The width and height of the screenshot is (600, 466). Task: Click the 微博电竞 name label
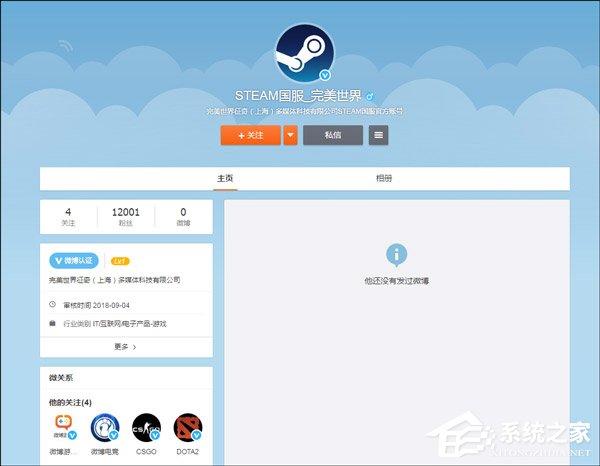[x=105, y=451]
